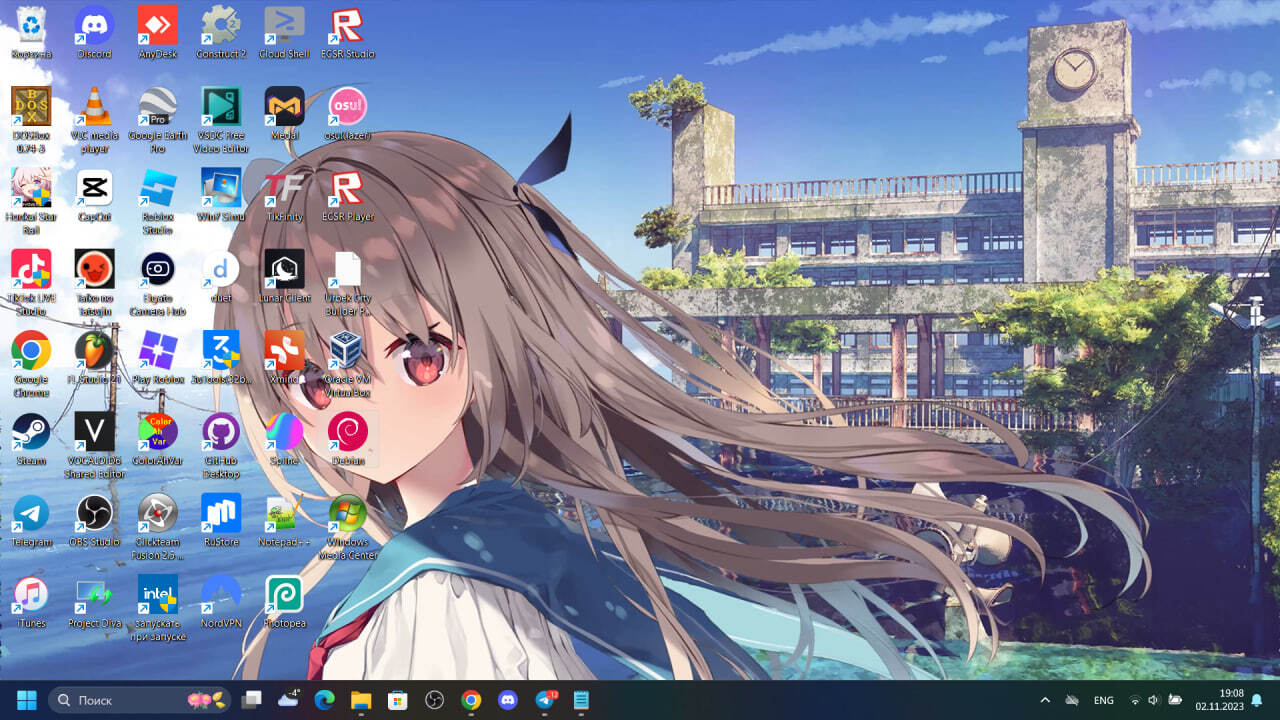
Task: Select the GitHub Desktop shortcut
Action: point(221,433)
